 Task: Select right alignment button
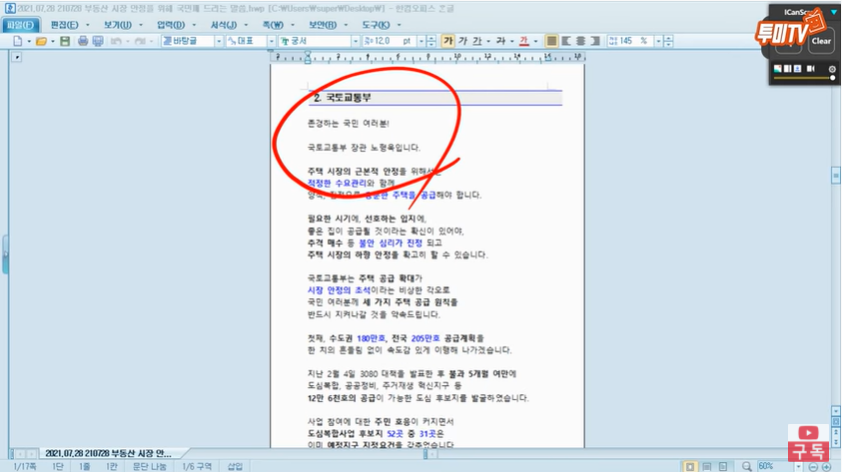coord(595,41)
